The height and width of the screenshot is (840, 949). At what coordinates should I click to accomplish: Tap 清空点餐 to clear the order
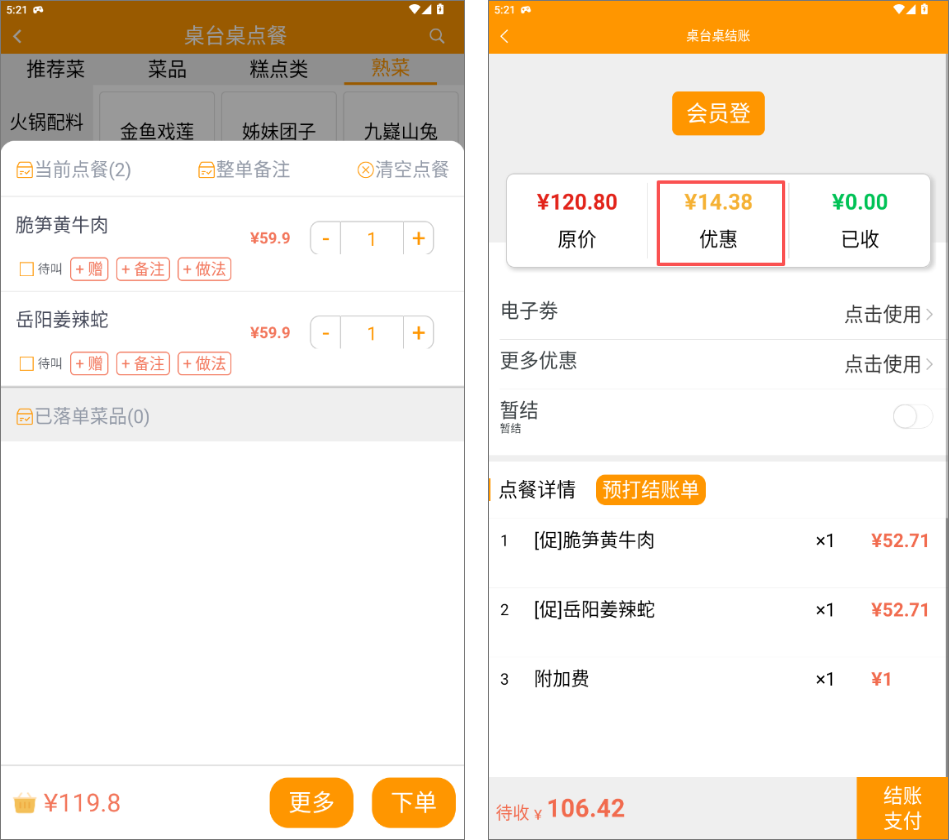(x=403, y=169)
